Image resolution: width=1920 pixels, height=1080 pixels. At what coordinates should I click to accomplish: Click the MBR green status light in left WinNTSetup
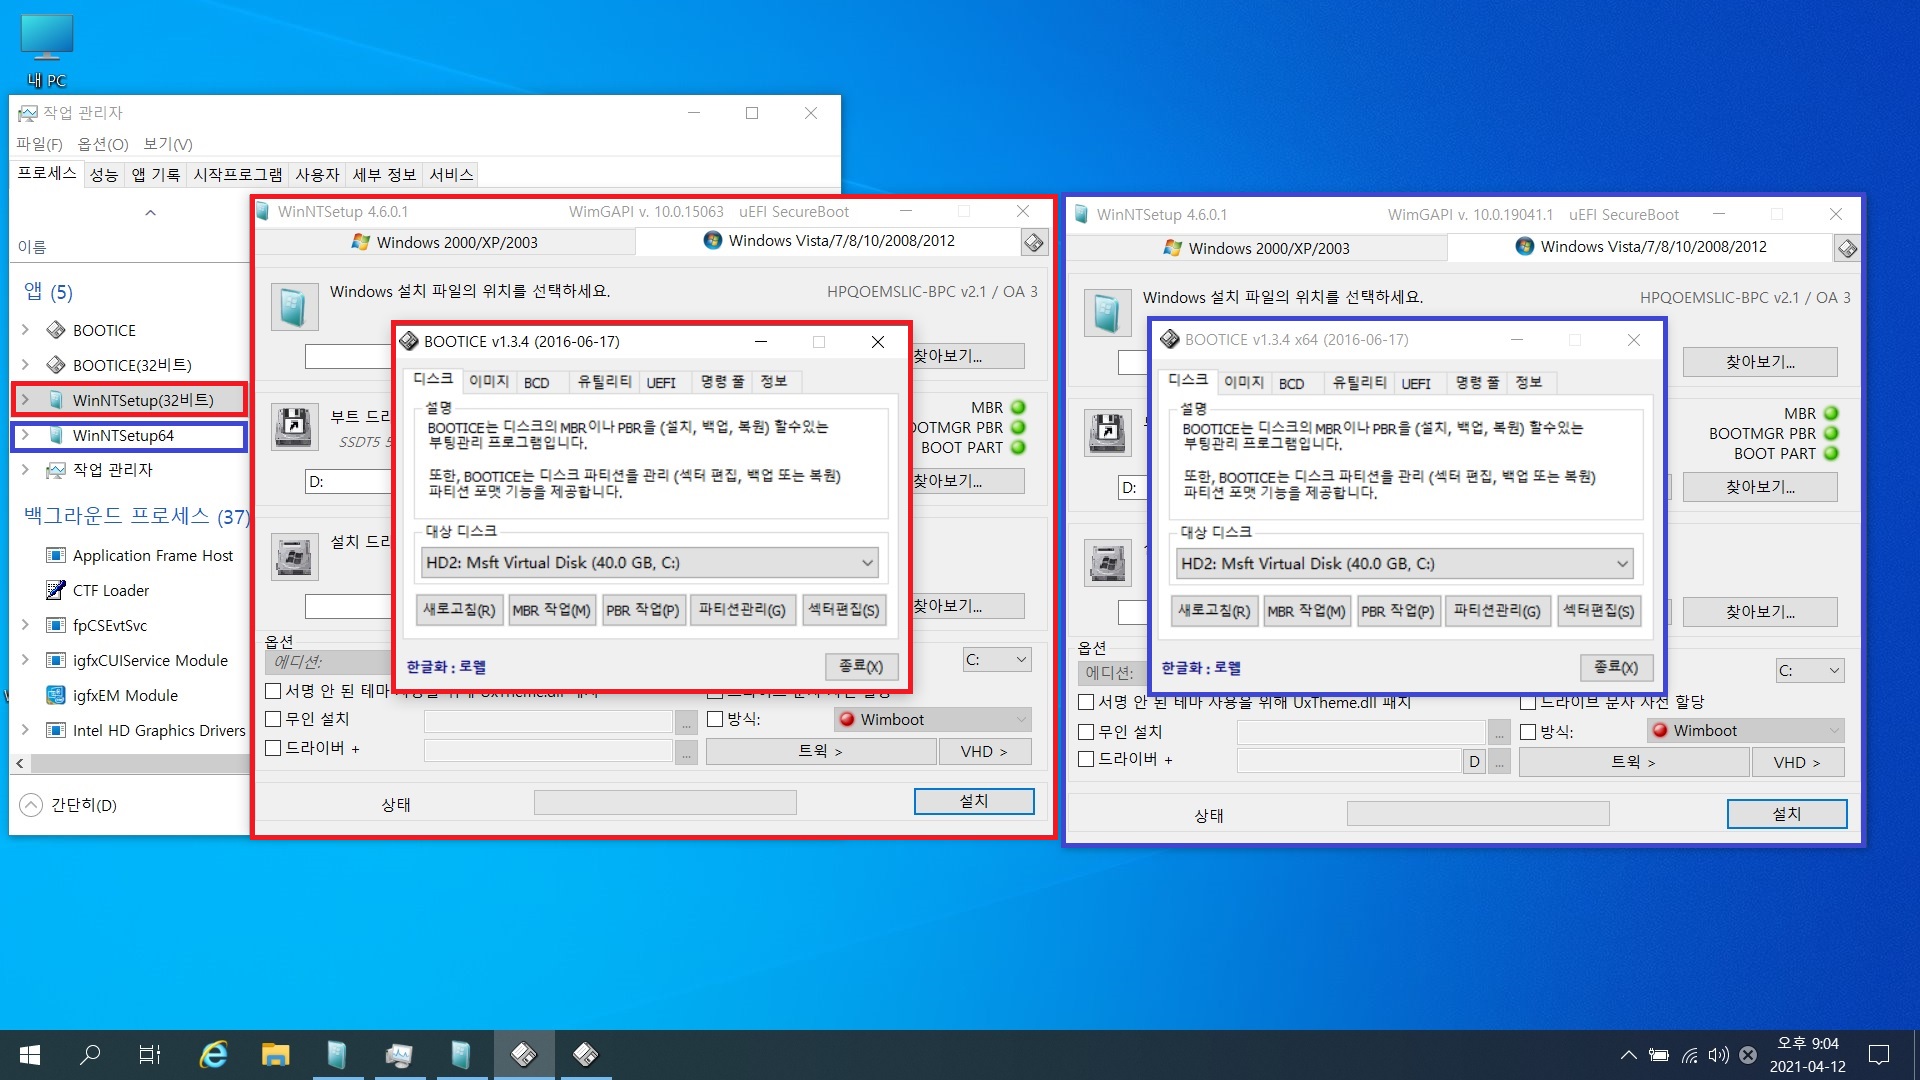1018,407
